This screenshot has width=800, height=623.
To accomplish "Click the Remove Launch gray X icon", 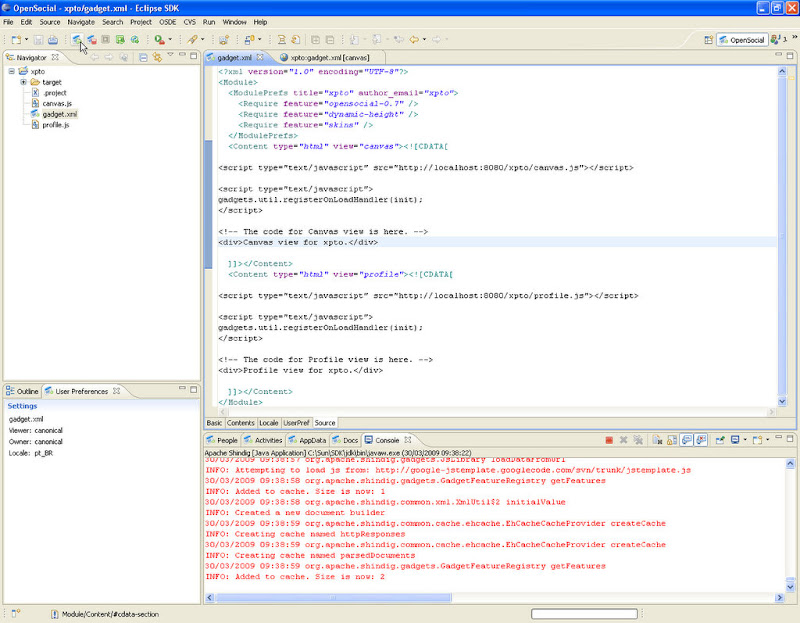I will [623, 440].
